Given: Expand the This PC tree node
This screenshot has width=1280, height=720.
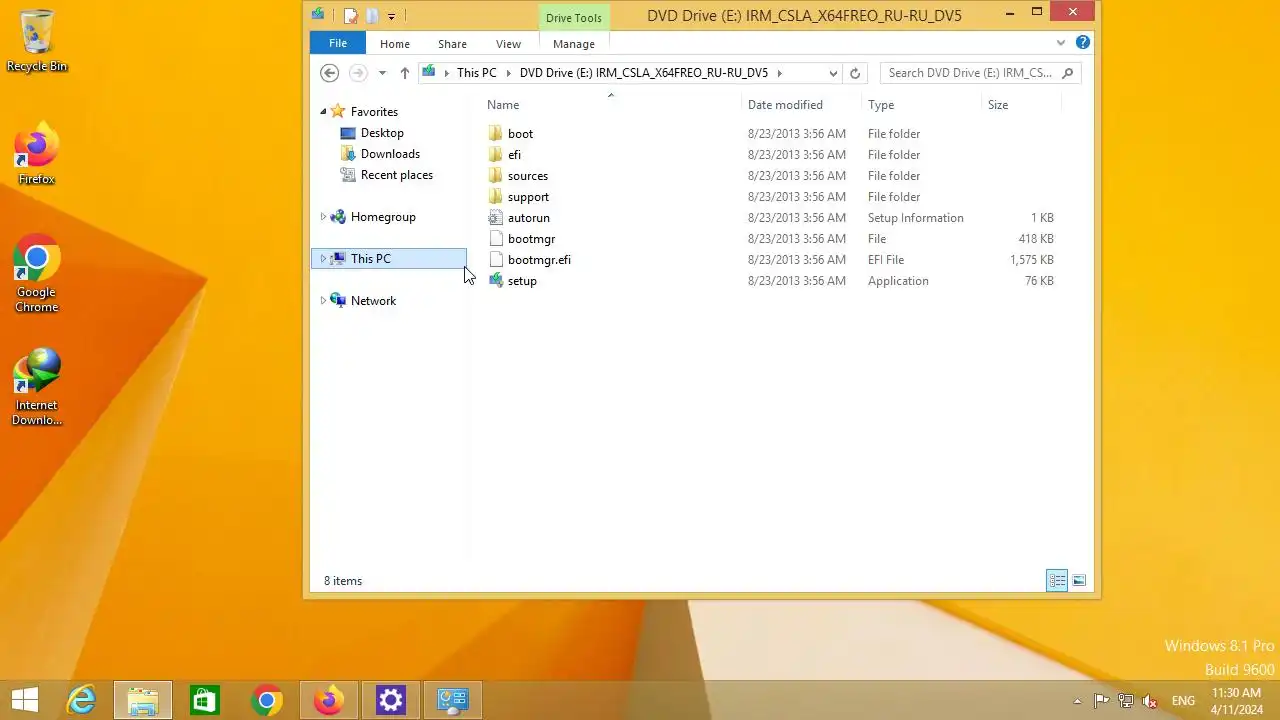Looking at the screenshot, I should pos(323,259).
